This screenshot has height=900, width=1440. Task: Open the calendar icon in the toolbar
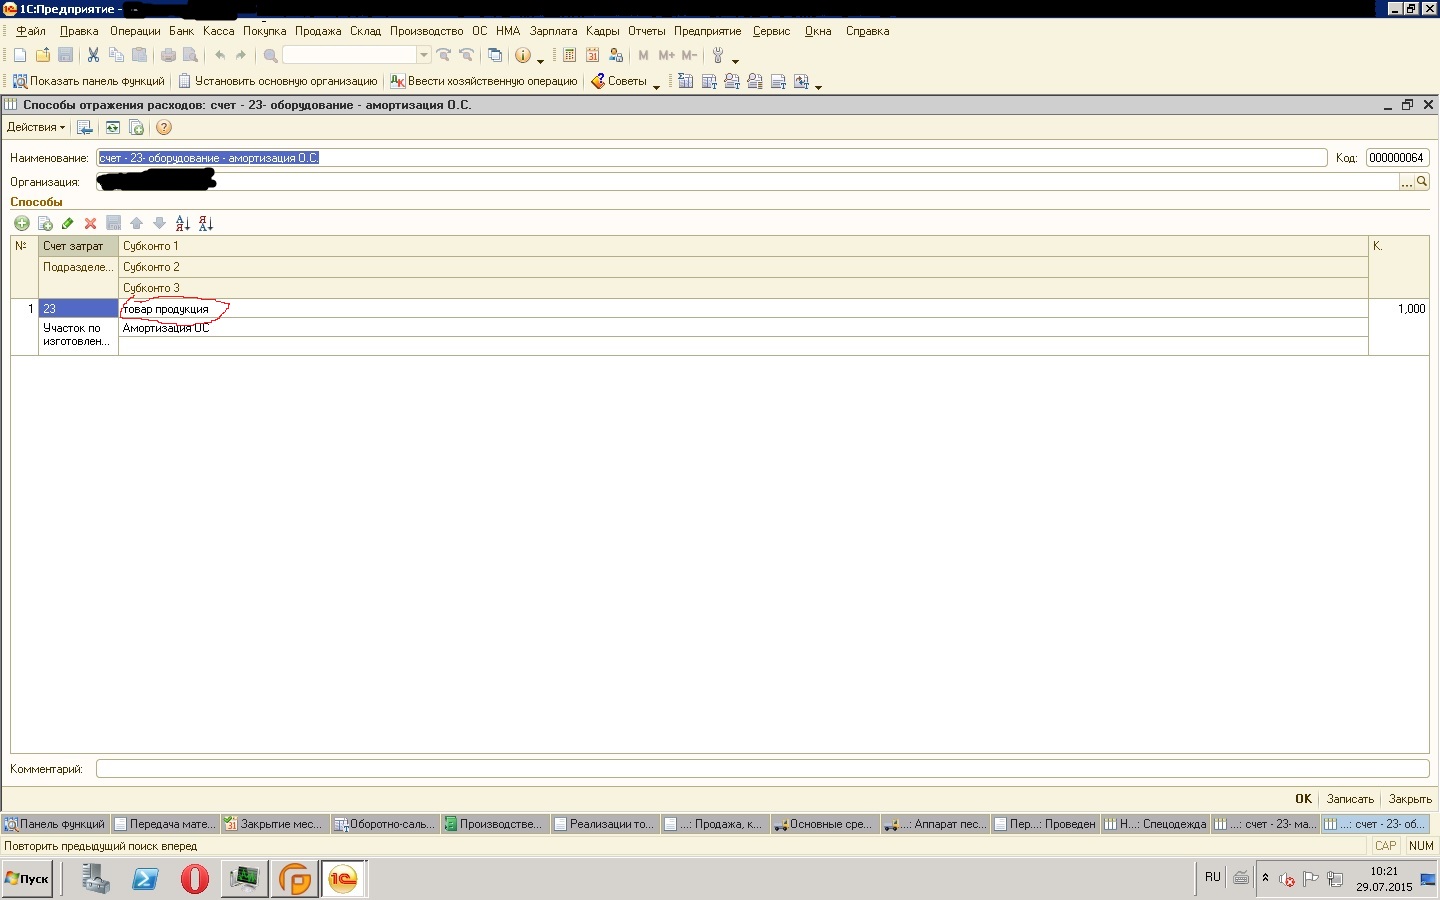[x=592, y=55]
